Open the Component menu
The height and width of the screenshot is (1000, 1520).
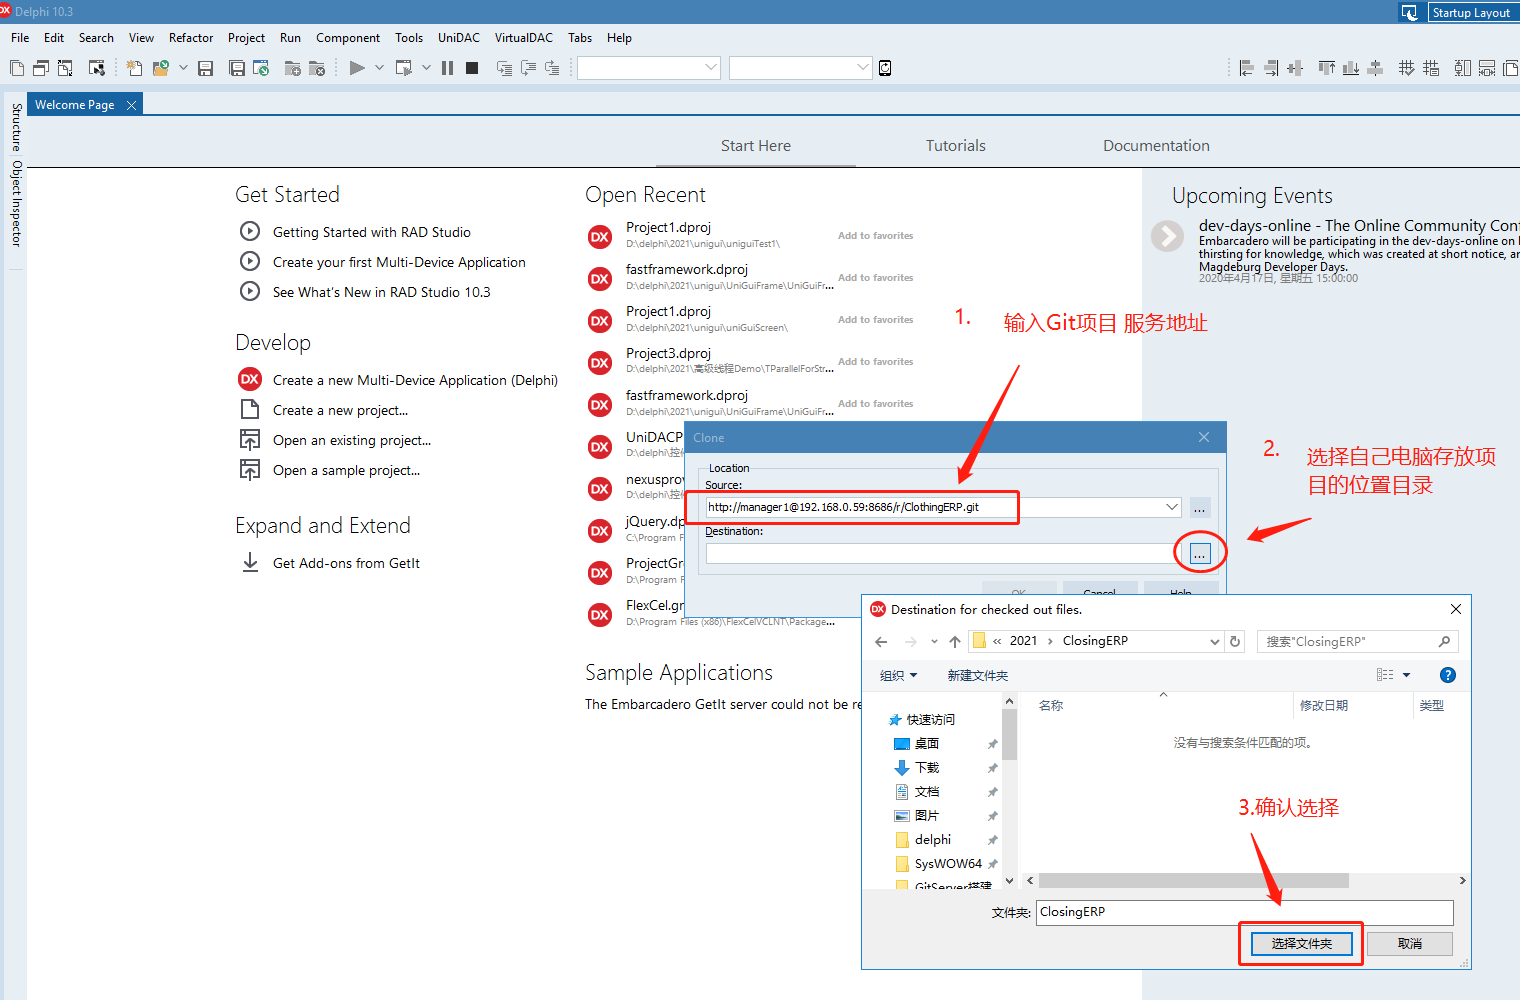click(x=348, y=38)
